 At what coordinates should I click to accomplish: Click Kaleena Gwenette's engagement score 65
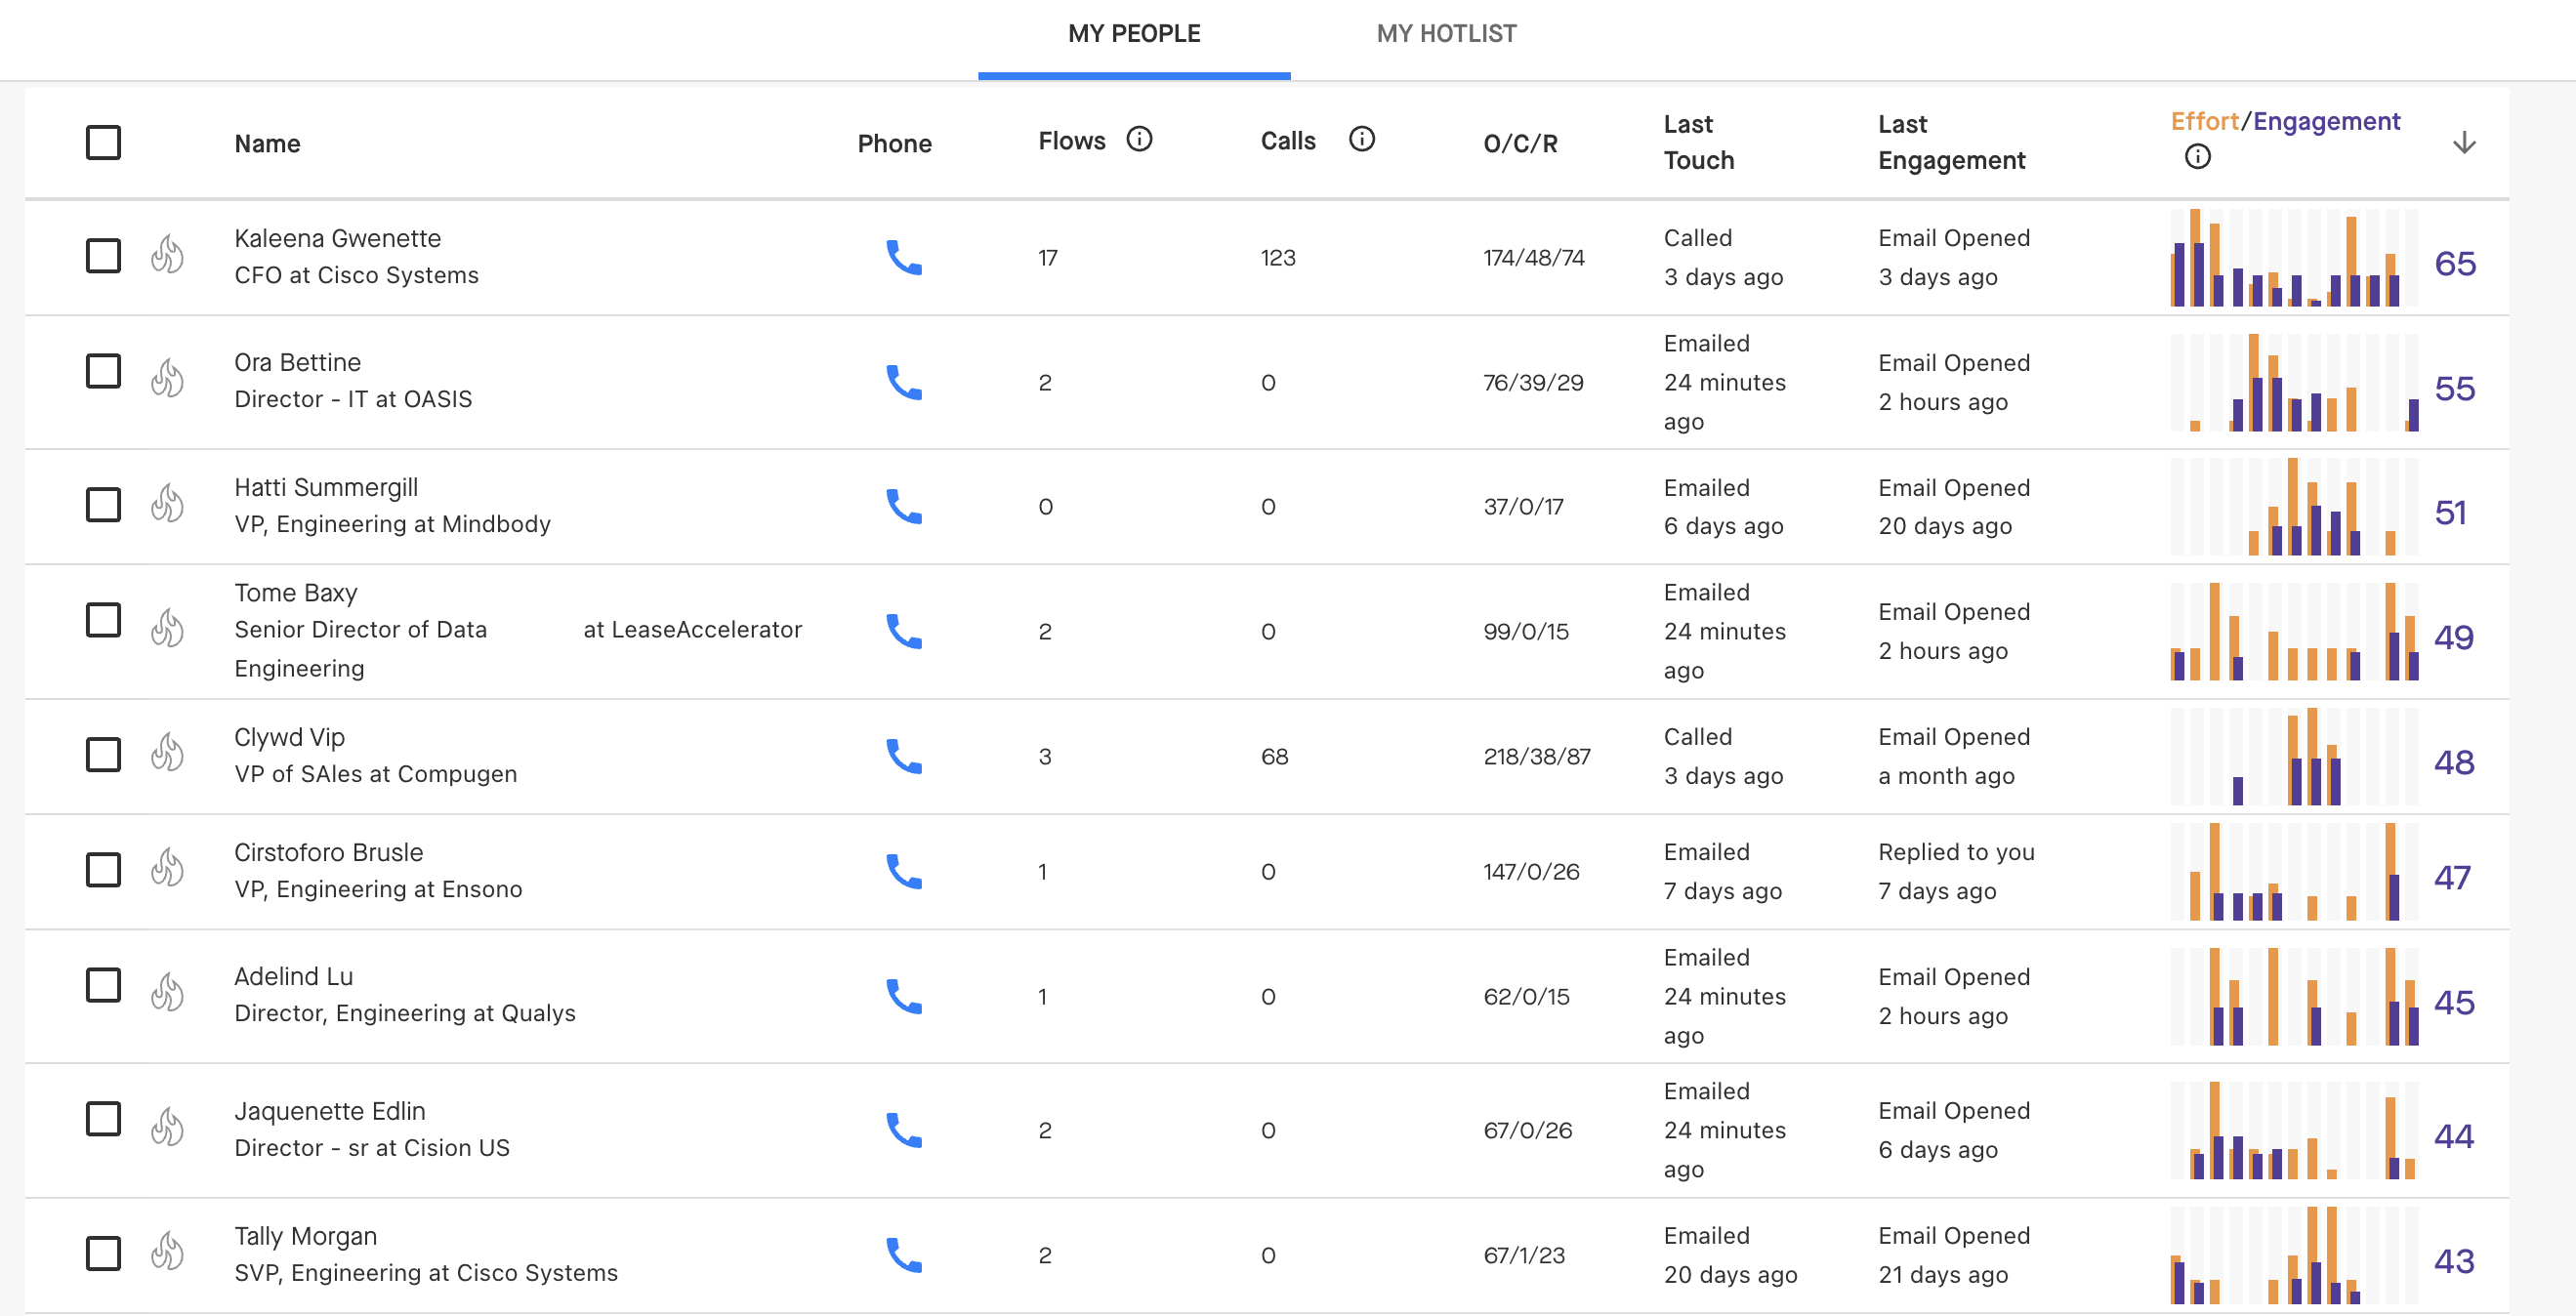pyautogui.click(x=2454, y=263)
